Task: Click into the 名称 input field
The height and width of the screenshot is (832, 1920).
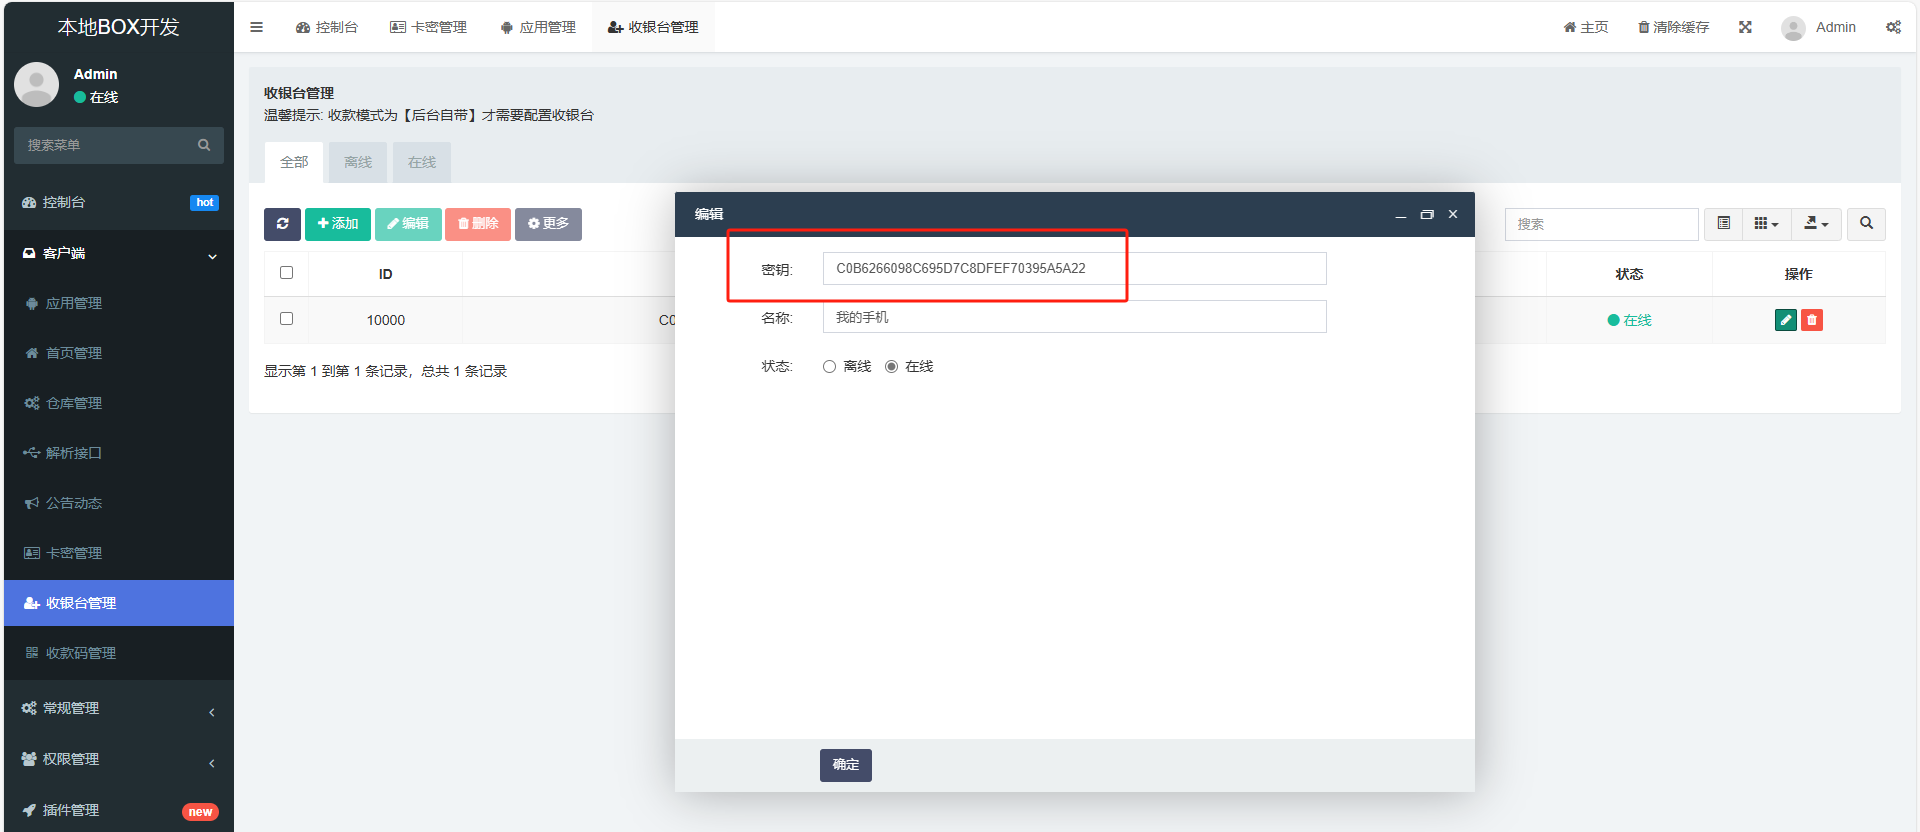Action: tap(1074, 317)
